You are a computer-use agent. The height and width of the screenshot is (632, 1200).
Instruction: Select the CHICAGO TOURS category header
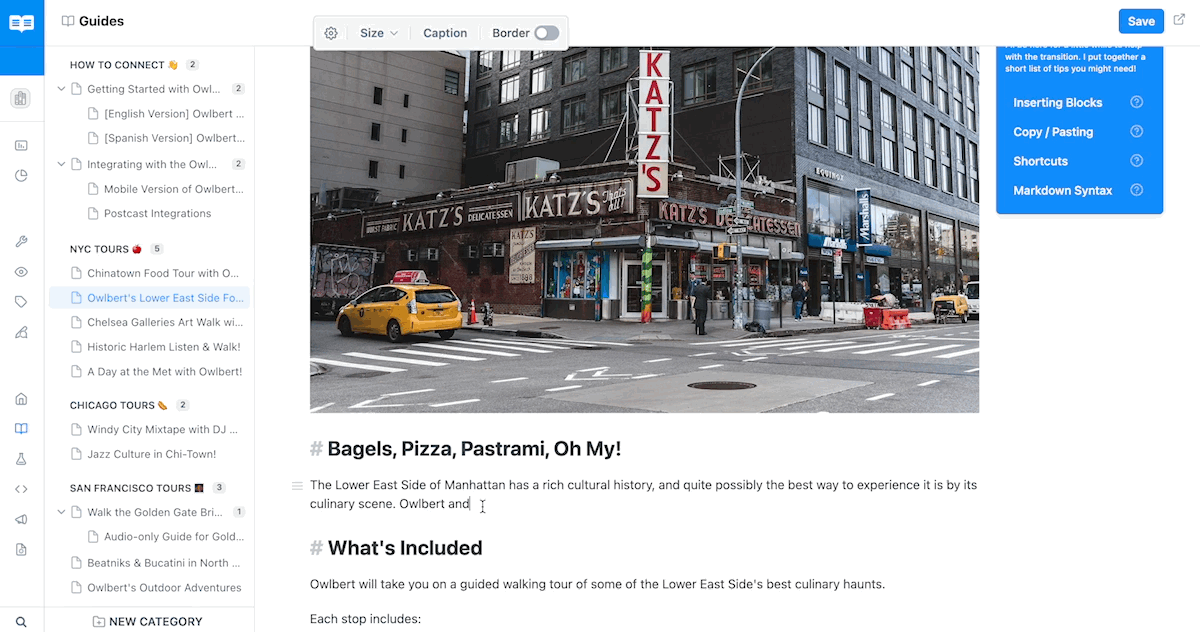coord(118,405)
